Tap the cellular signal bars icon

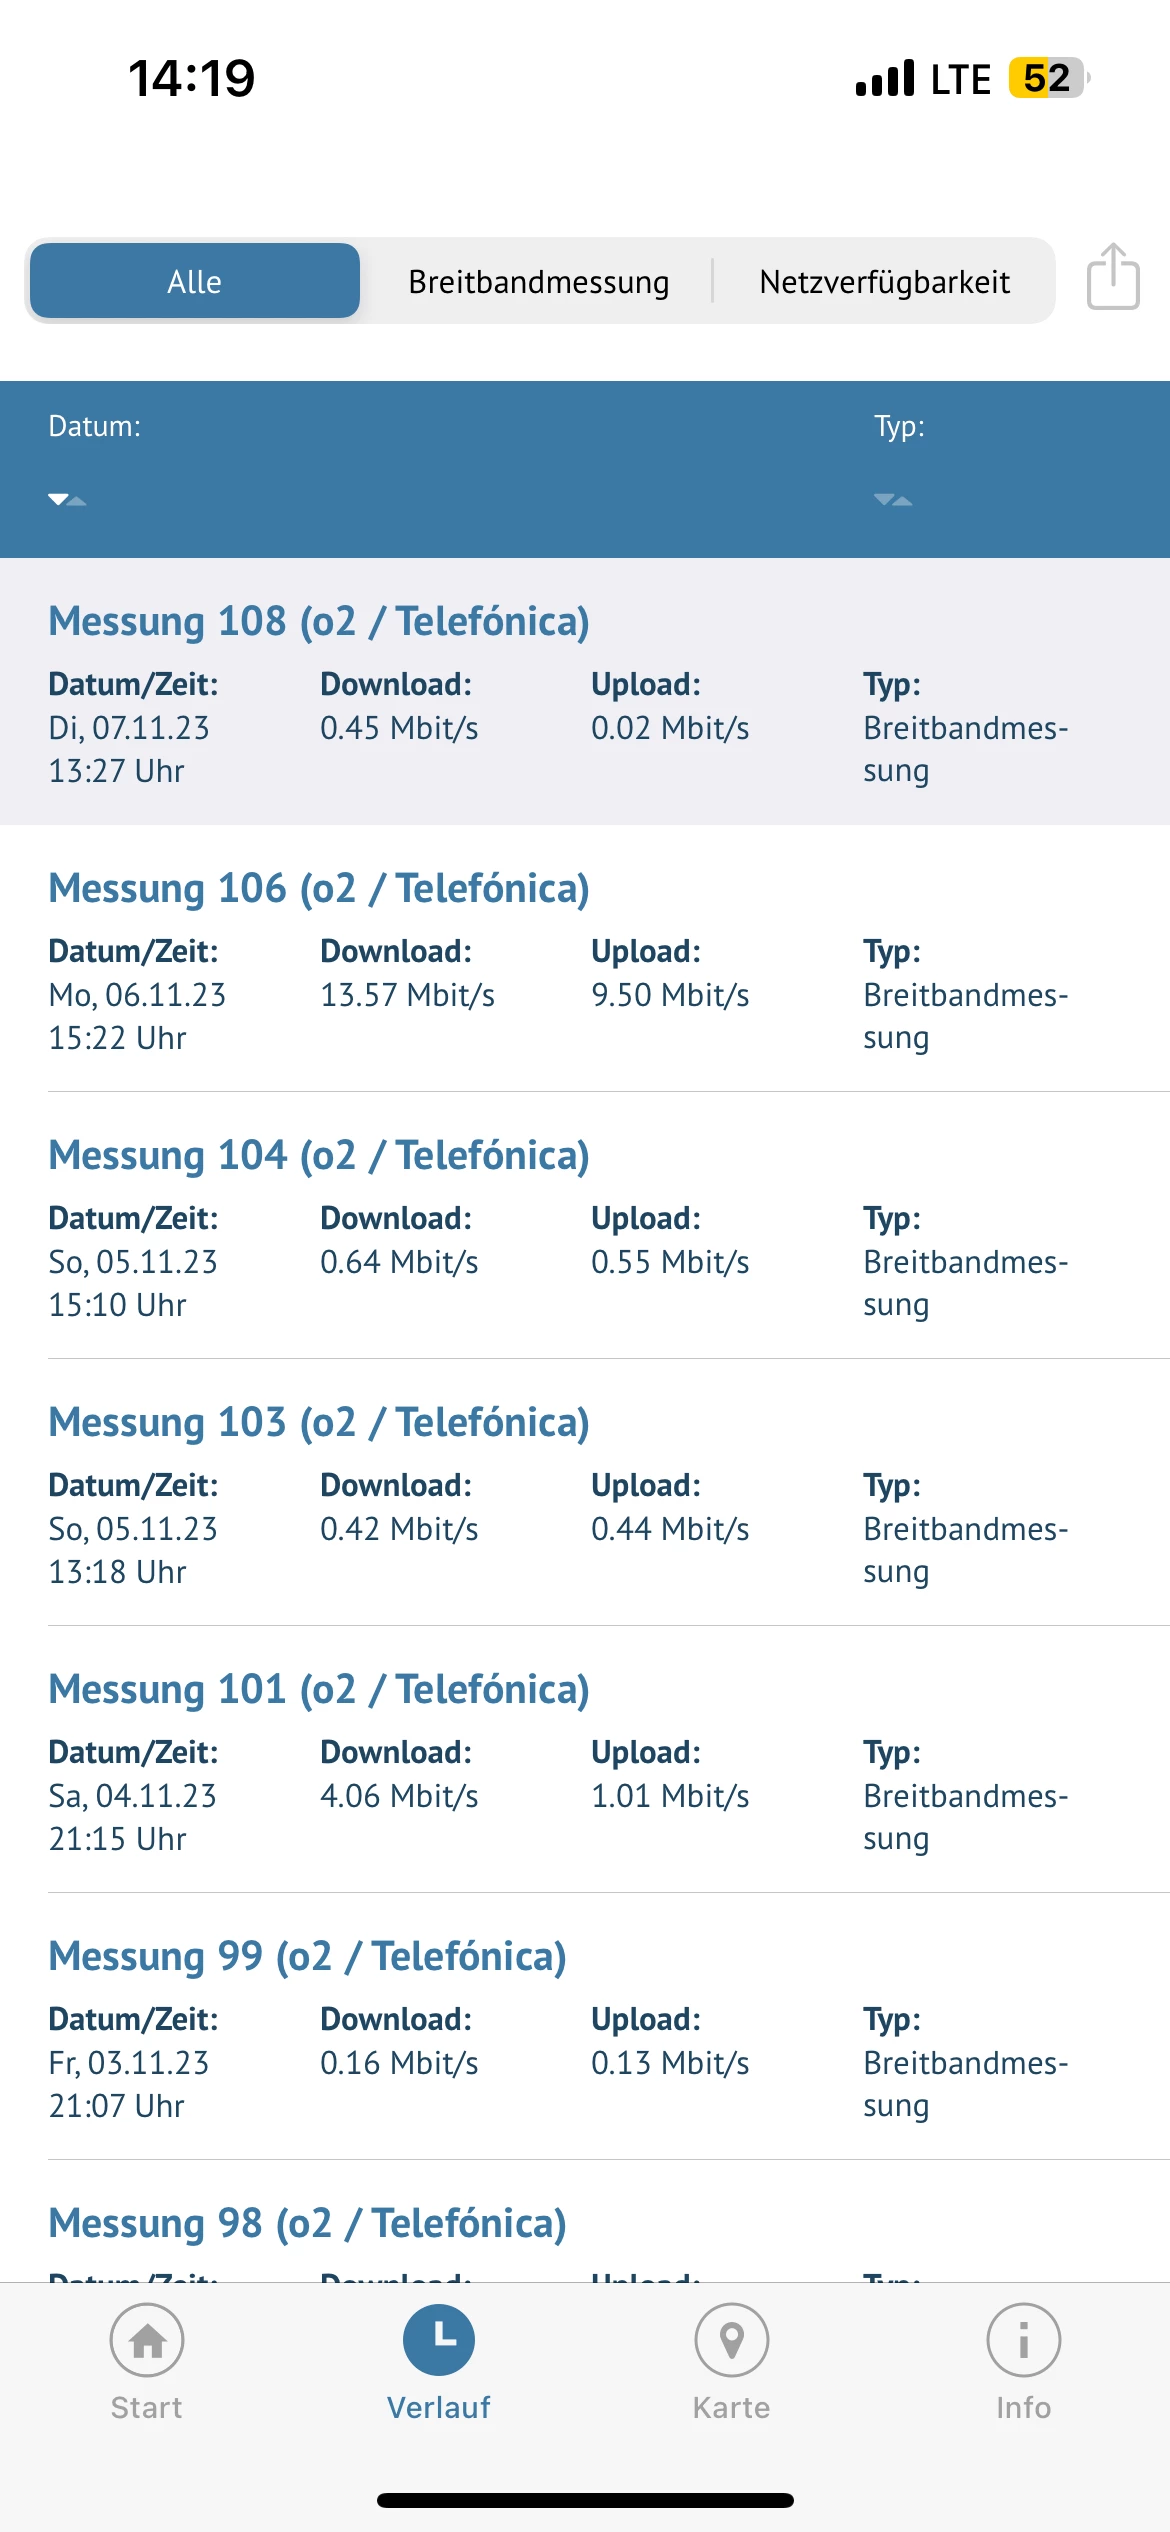(x=885, y=78)
